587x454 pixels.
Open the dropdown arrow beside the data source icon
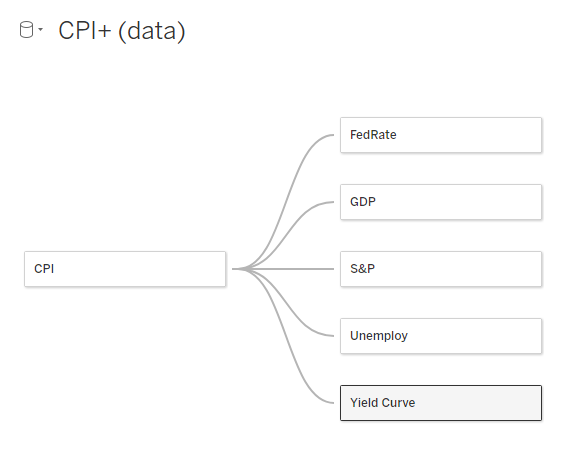pos(40,29)
